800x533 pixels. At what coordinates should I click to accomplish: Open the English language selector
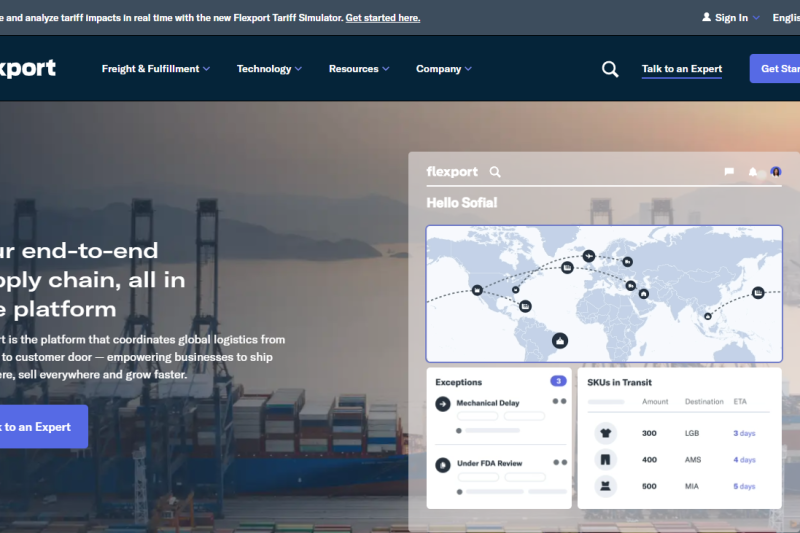pos(786,18)
